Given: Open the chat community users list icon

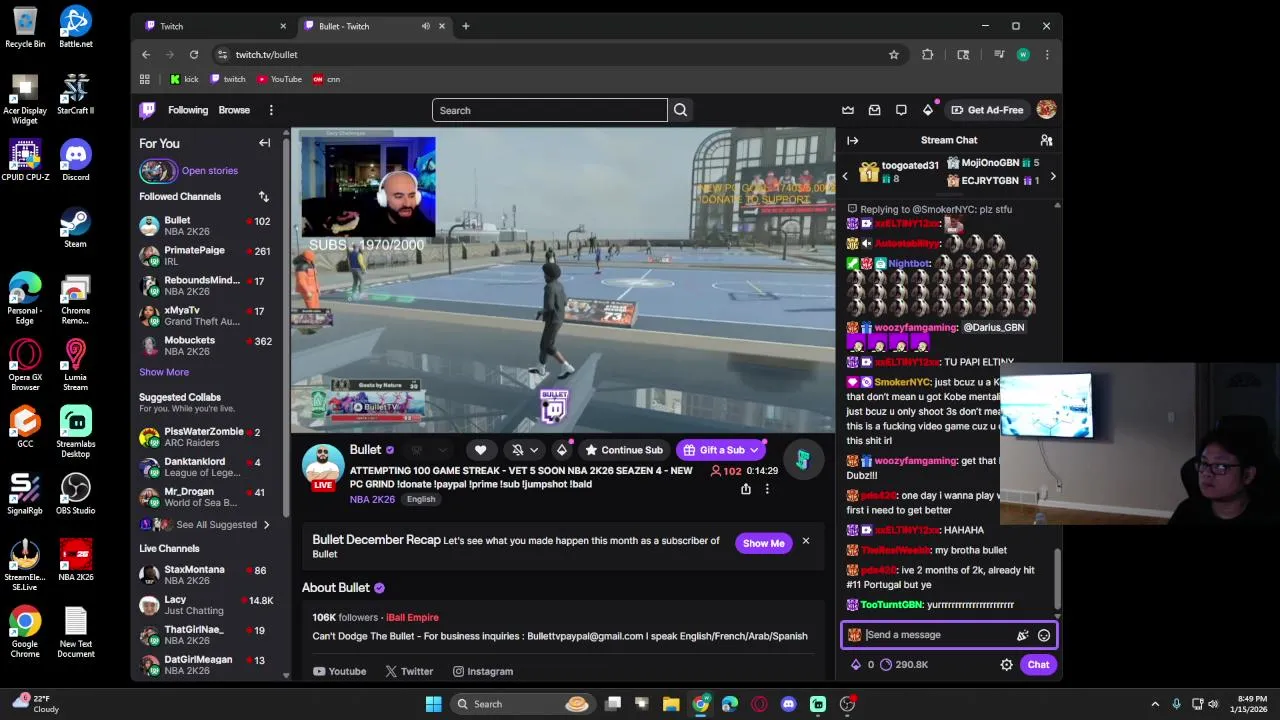Looking at the screenshot, I should (1046, 140).
